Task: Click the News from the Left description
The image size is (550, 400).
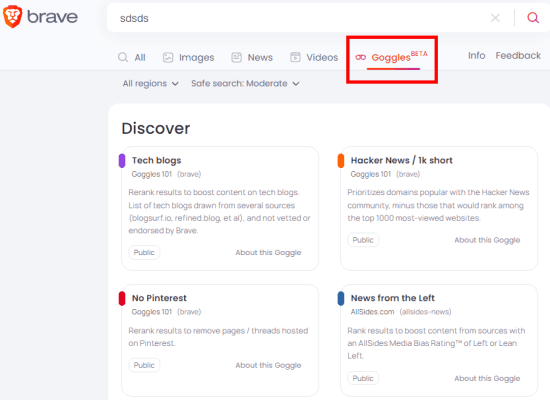Action: [436, 343]
